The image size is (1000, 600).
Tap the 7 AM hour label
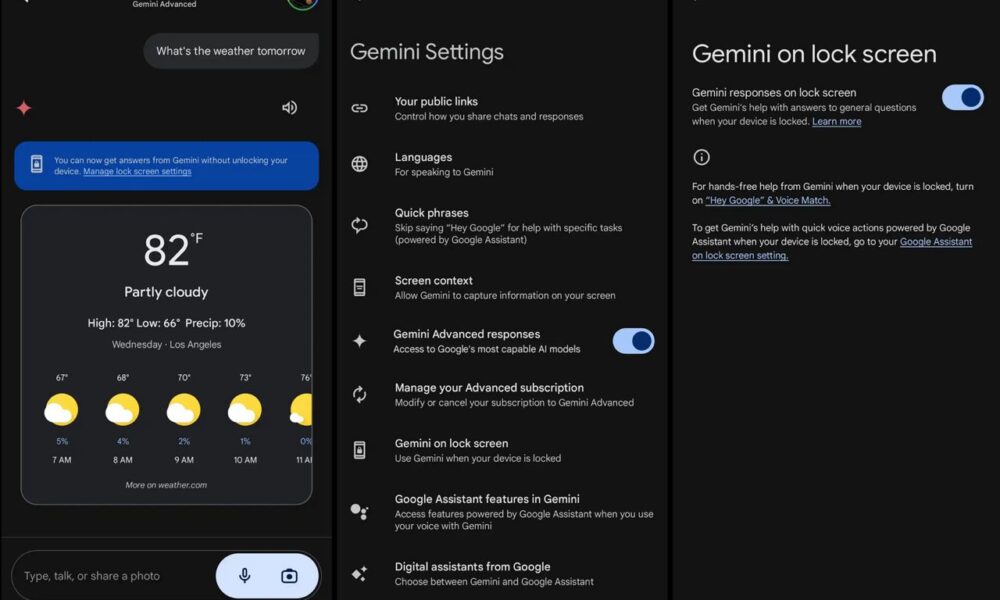tap(61, 460)
